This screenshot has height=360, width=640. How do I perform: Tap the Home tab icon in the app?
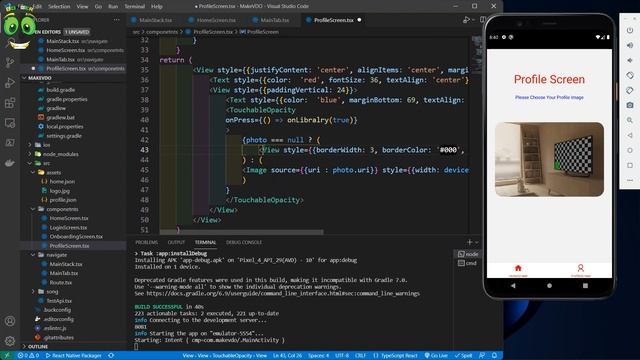point(518,269)
